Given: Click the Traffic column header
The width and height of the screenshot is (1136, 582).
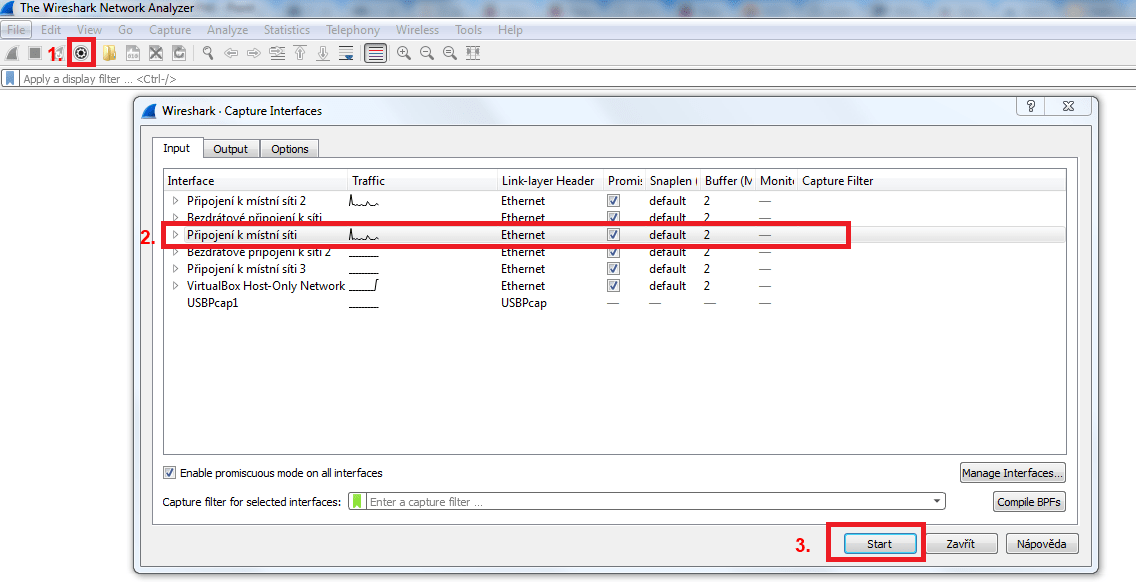Looking at the screenshot, I should pyautogui.click(x=422, y=180).
